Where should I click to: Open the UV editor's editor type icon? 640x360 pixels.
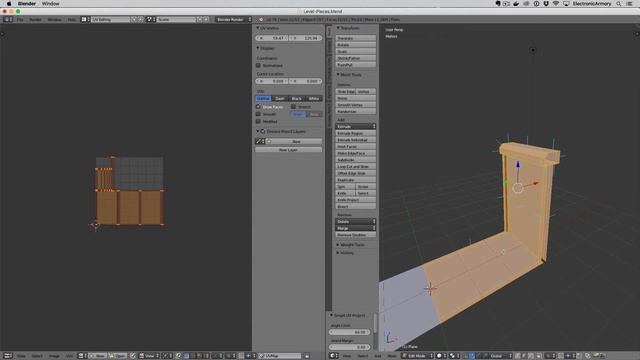(8, 356)
